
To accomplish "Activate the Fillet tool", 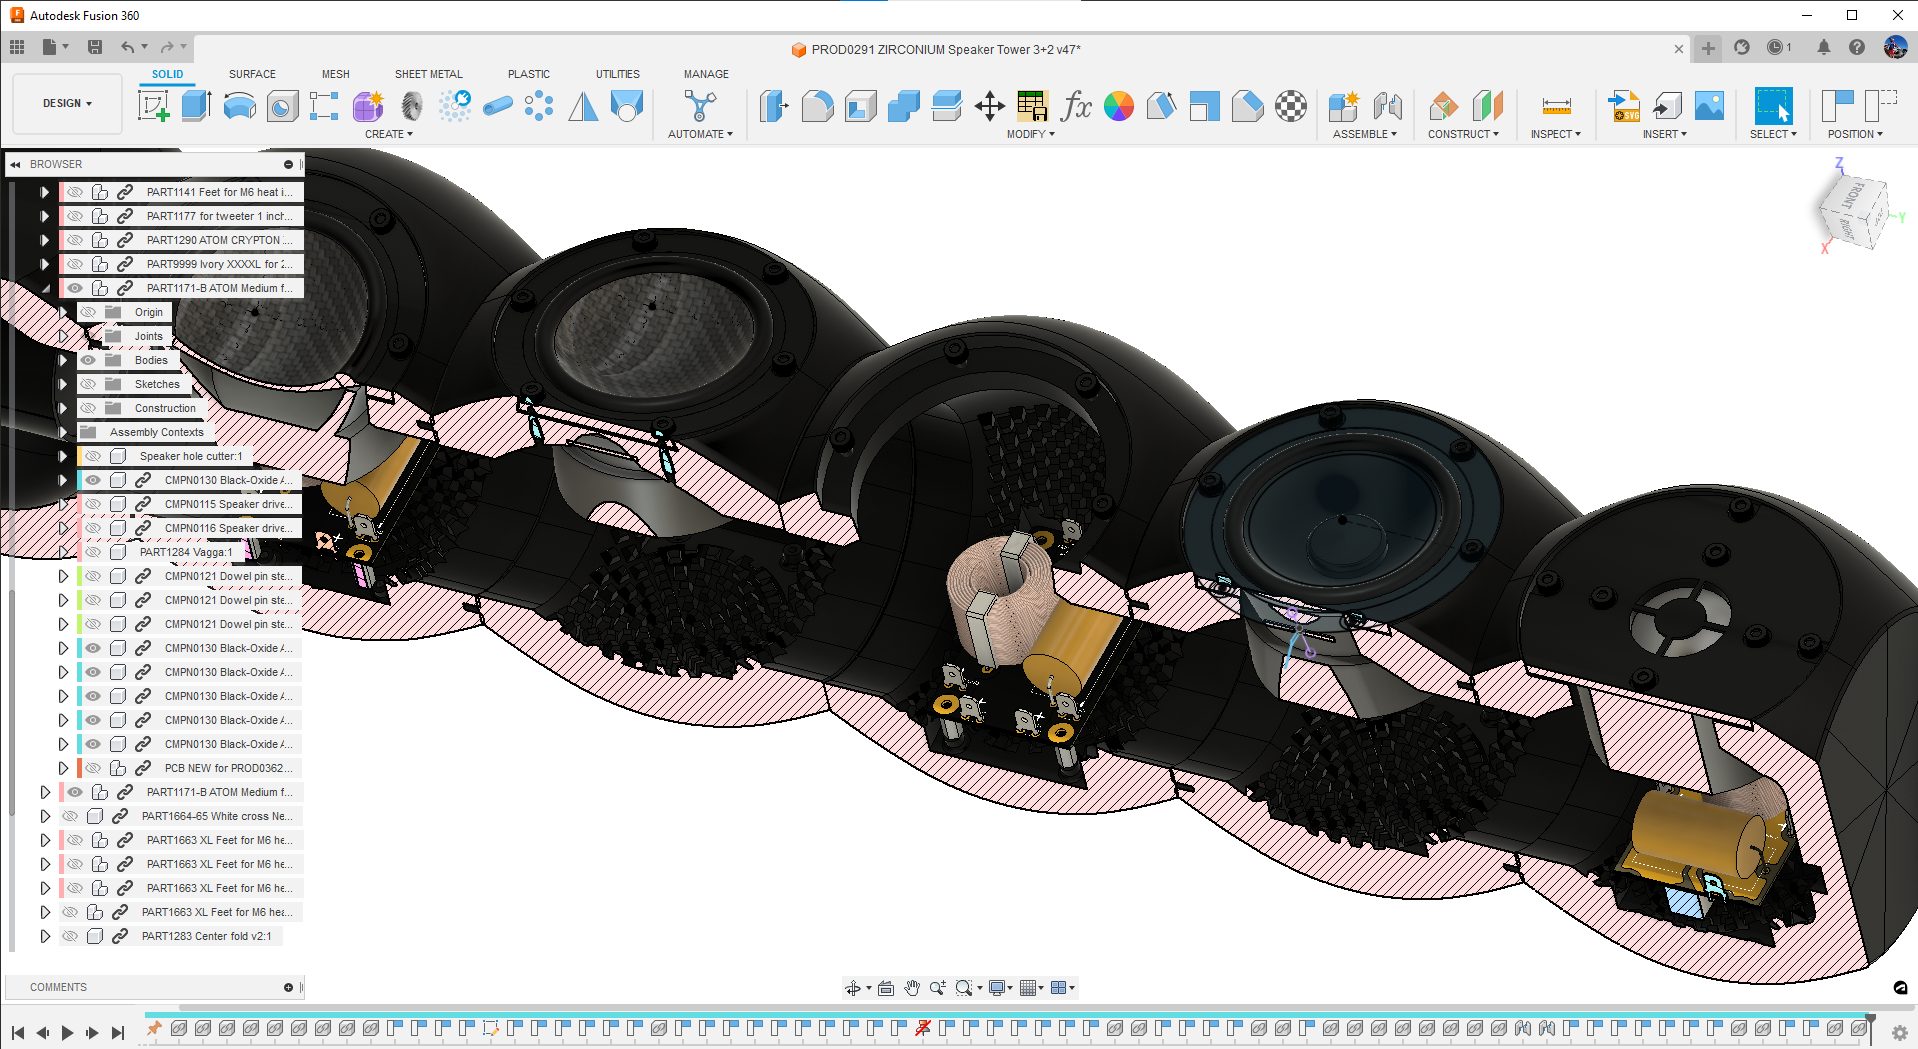I will [x=818, y=105].
